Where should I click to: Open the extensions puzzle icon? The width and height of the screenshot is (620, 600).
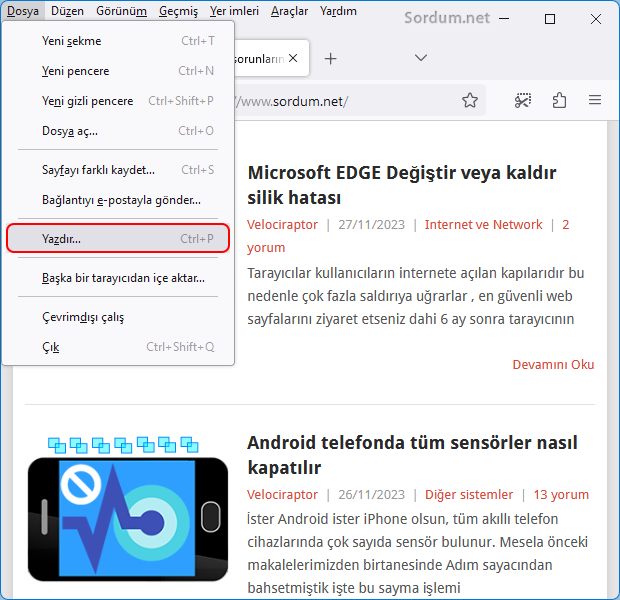(559, 100)
